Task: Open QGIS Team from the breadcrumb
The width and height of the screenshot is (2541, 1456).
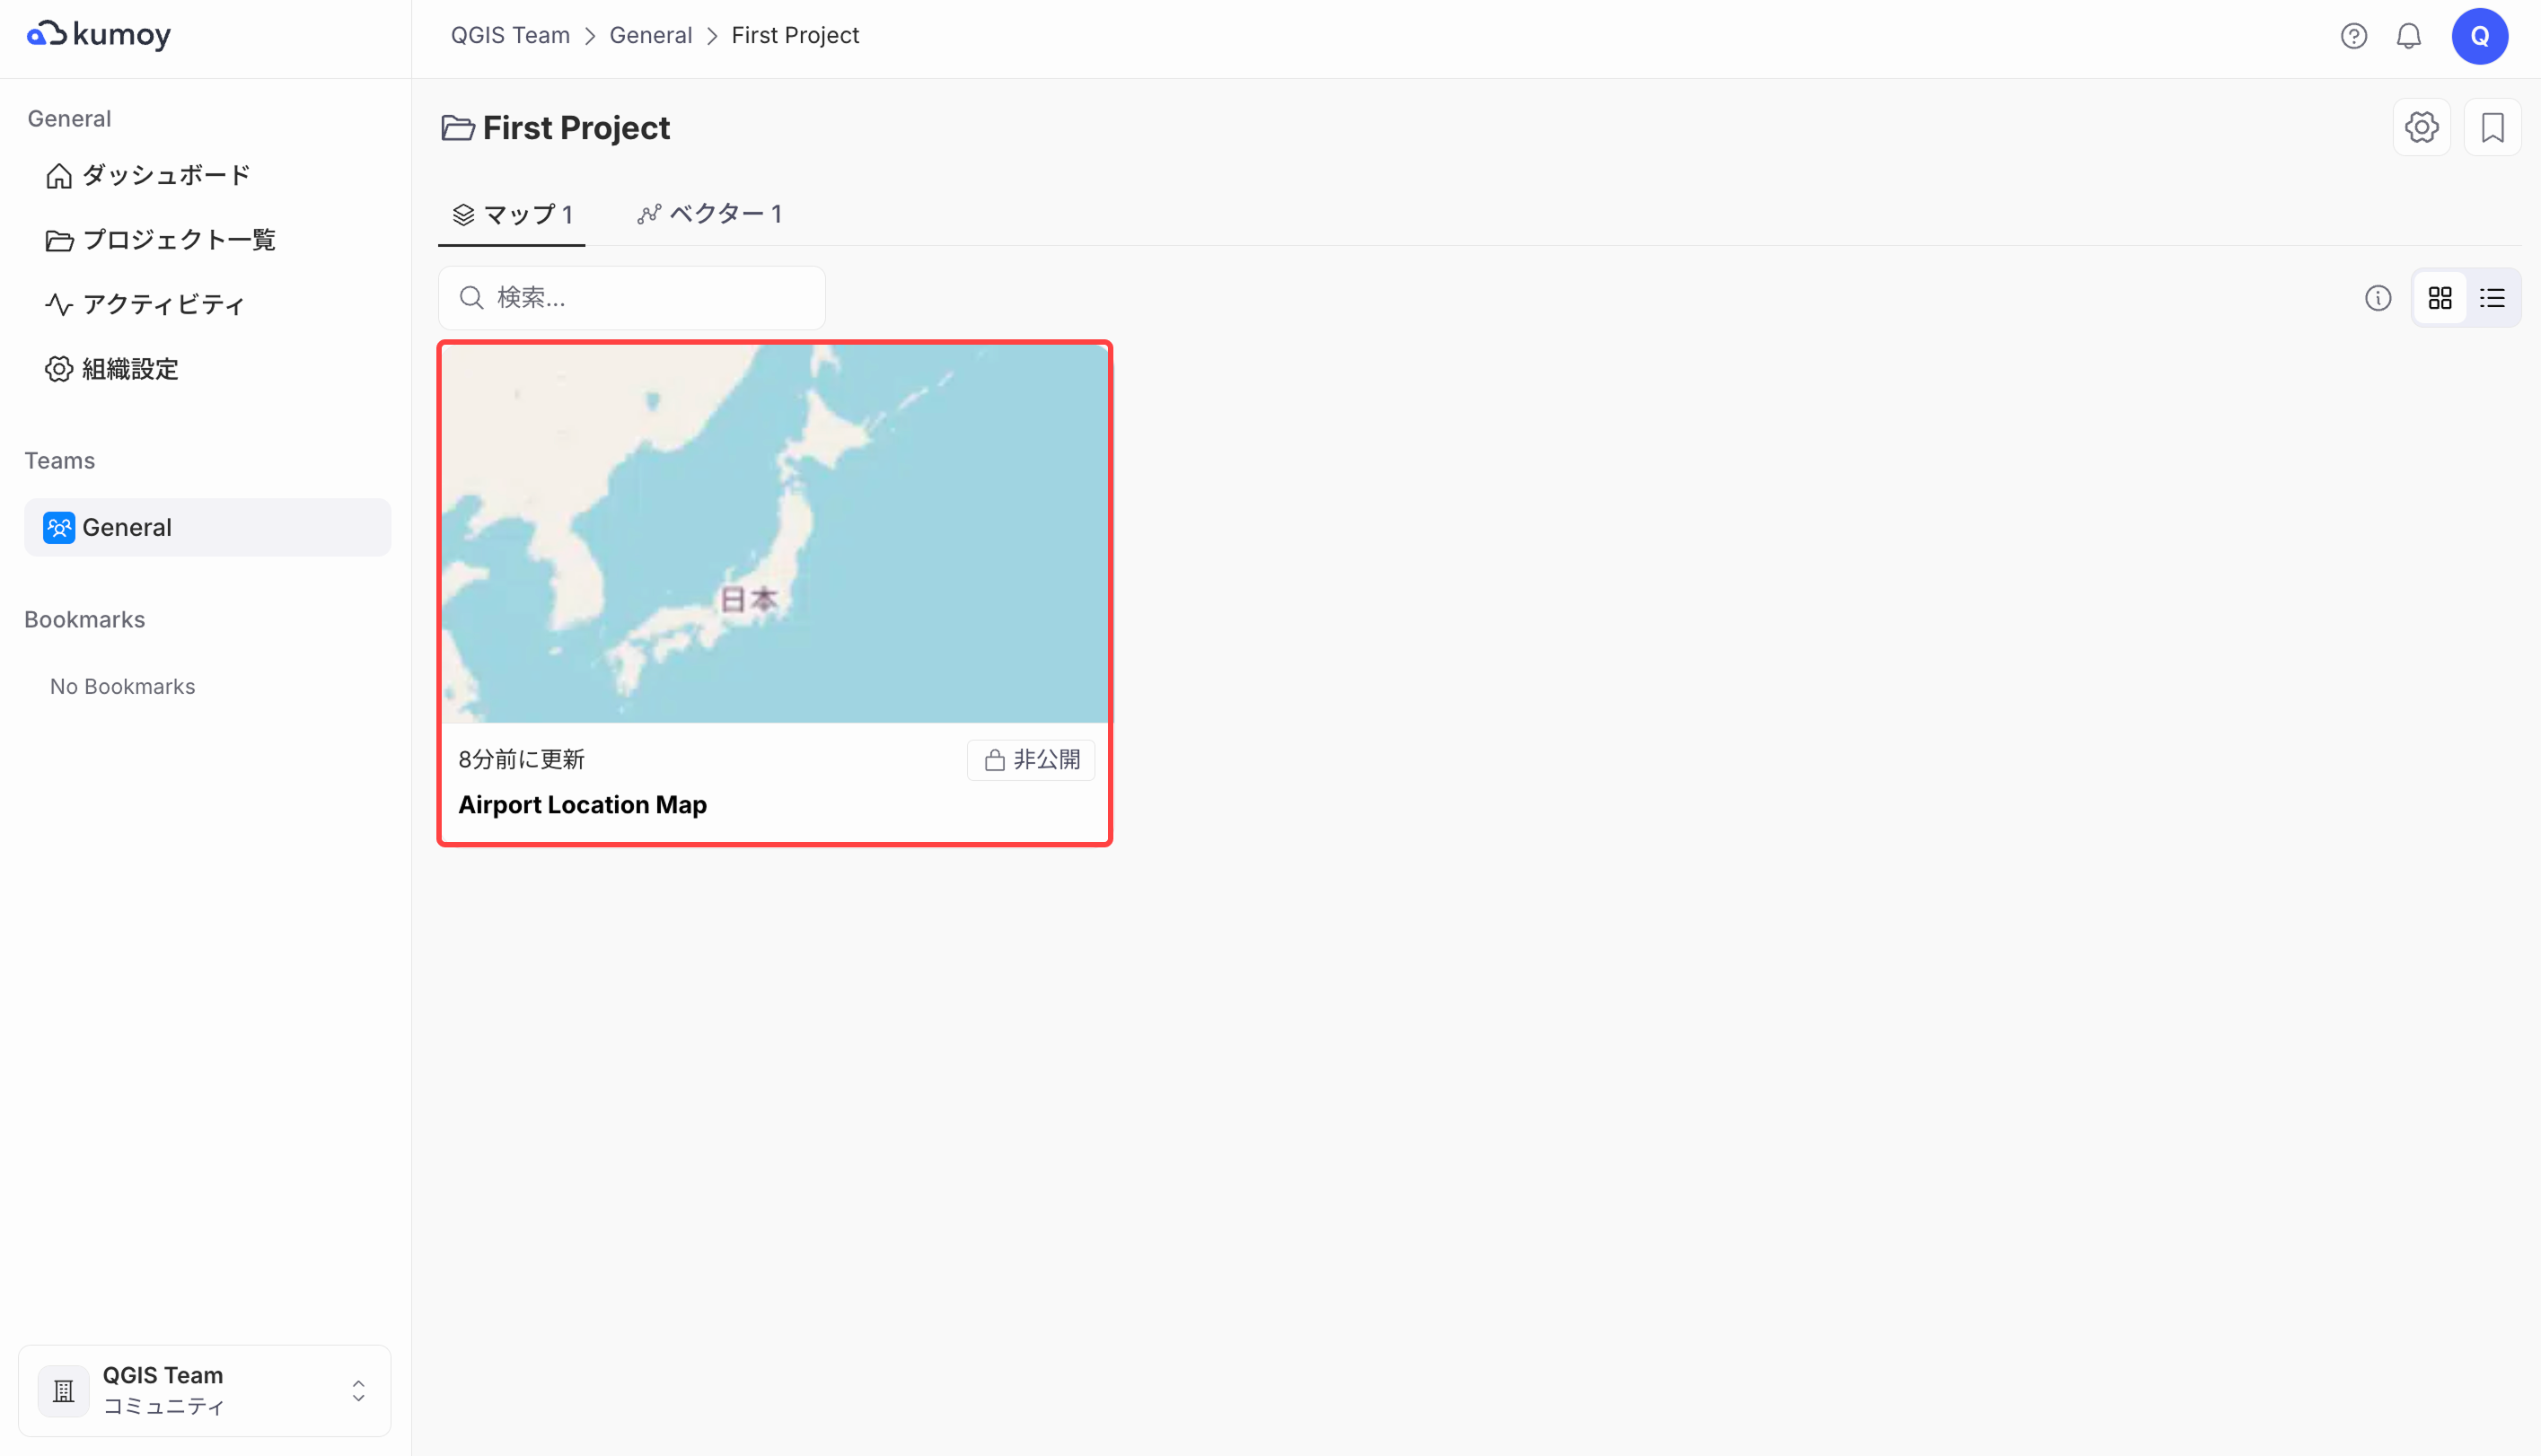Action: 510,34
